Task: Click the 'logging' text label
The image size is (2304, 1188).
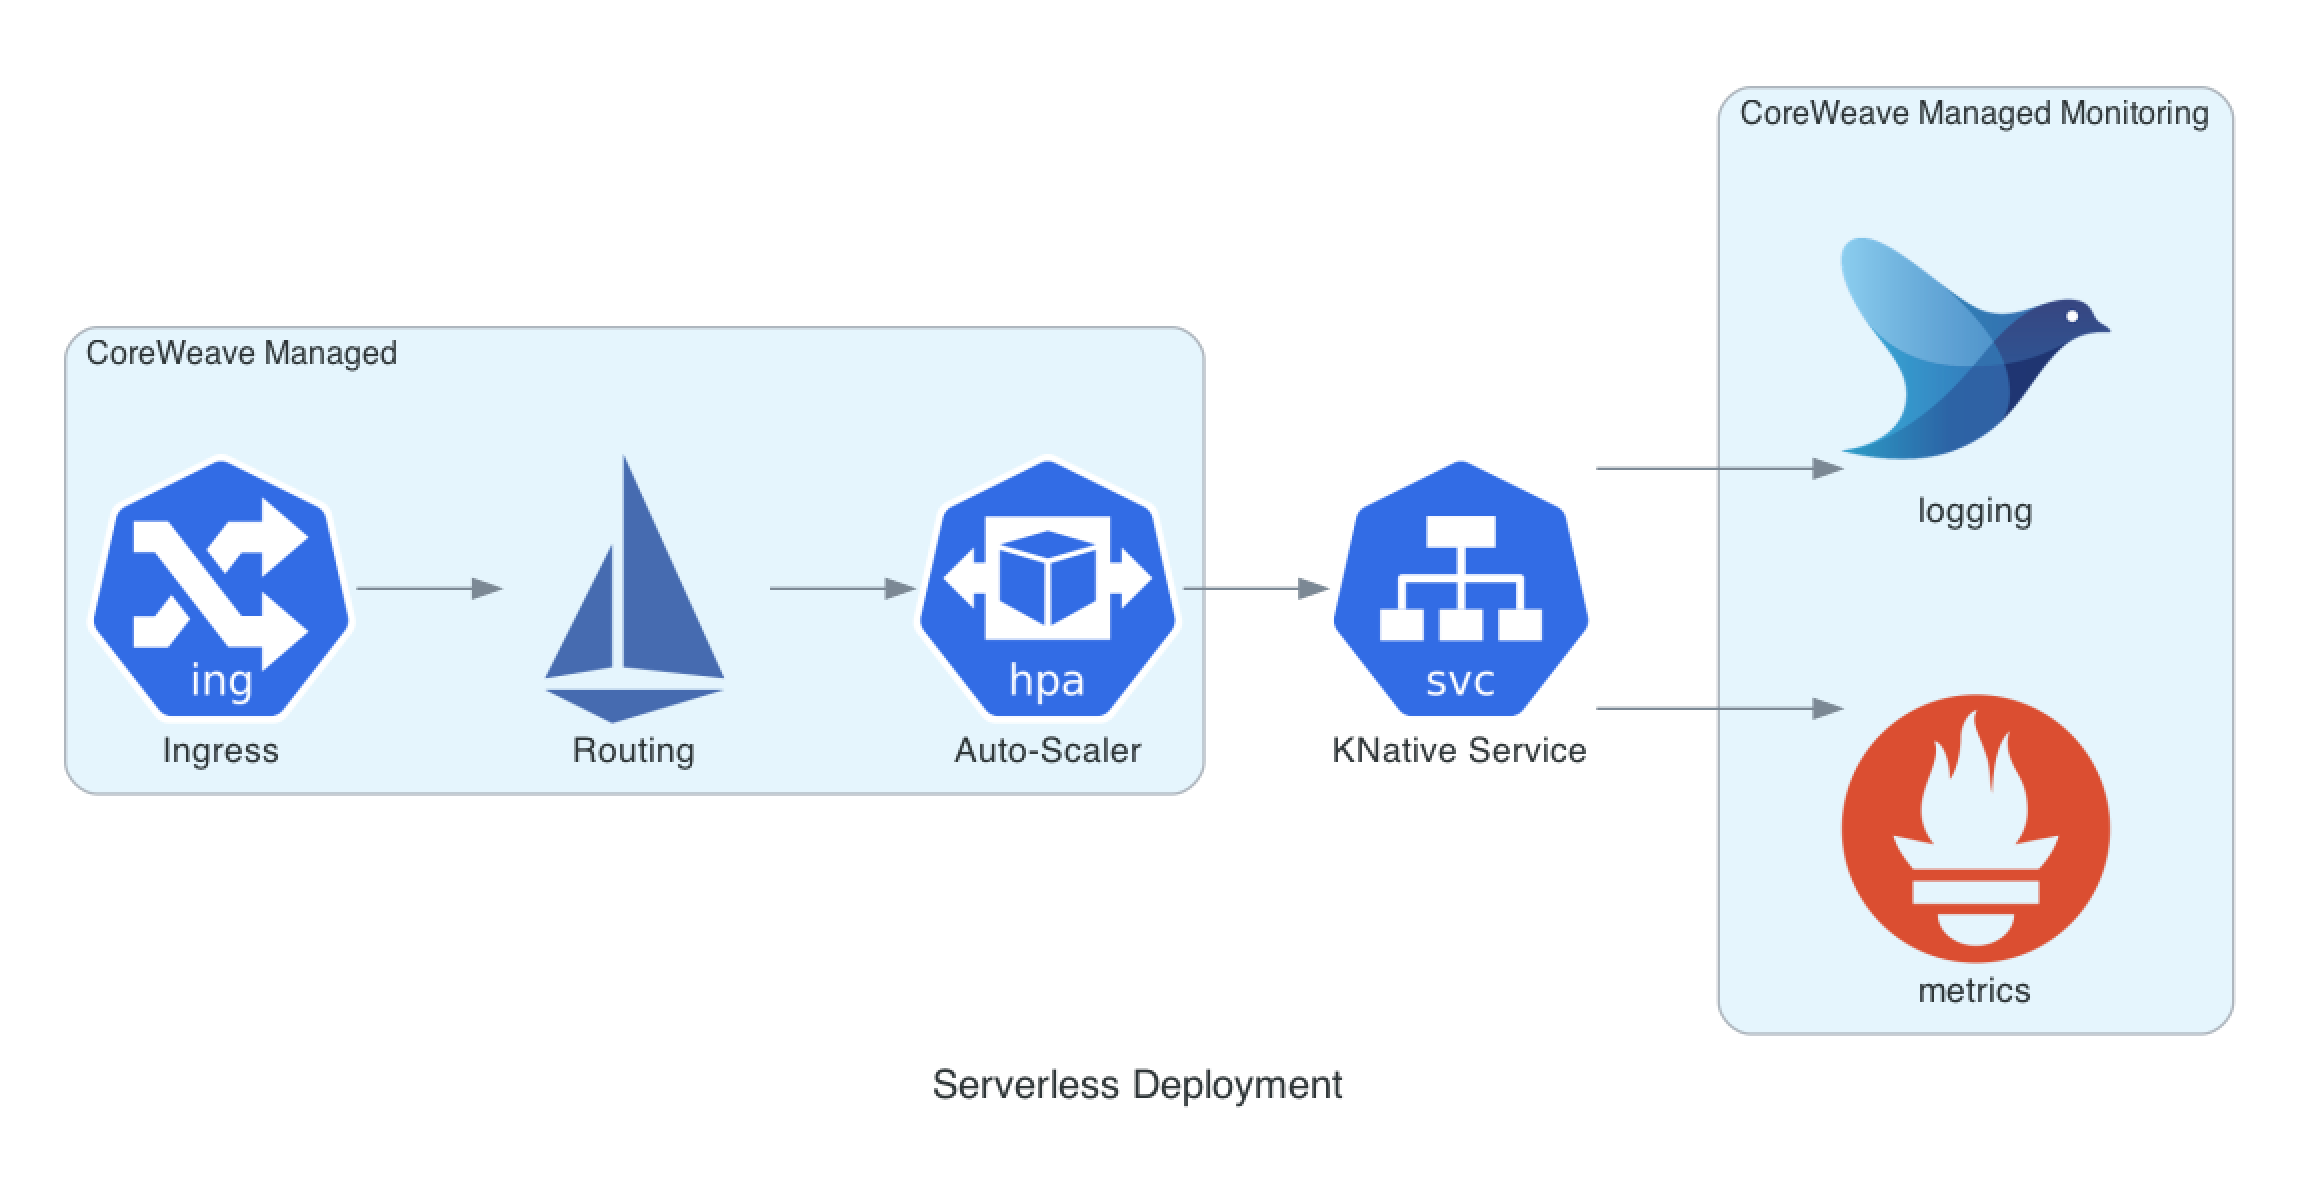Action: tap(1974, 511)
